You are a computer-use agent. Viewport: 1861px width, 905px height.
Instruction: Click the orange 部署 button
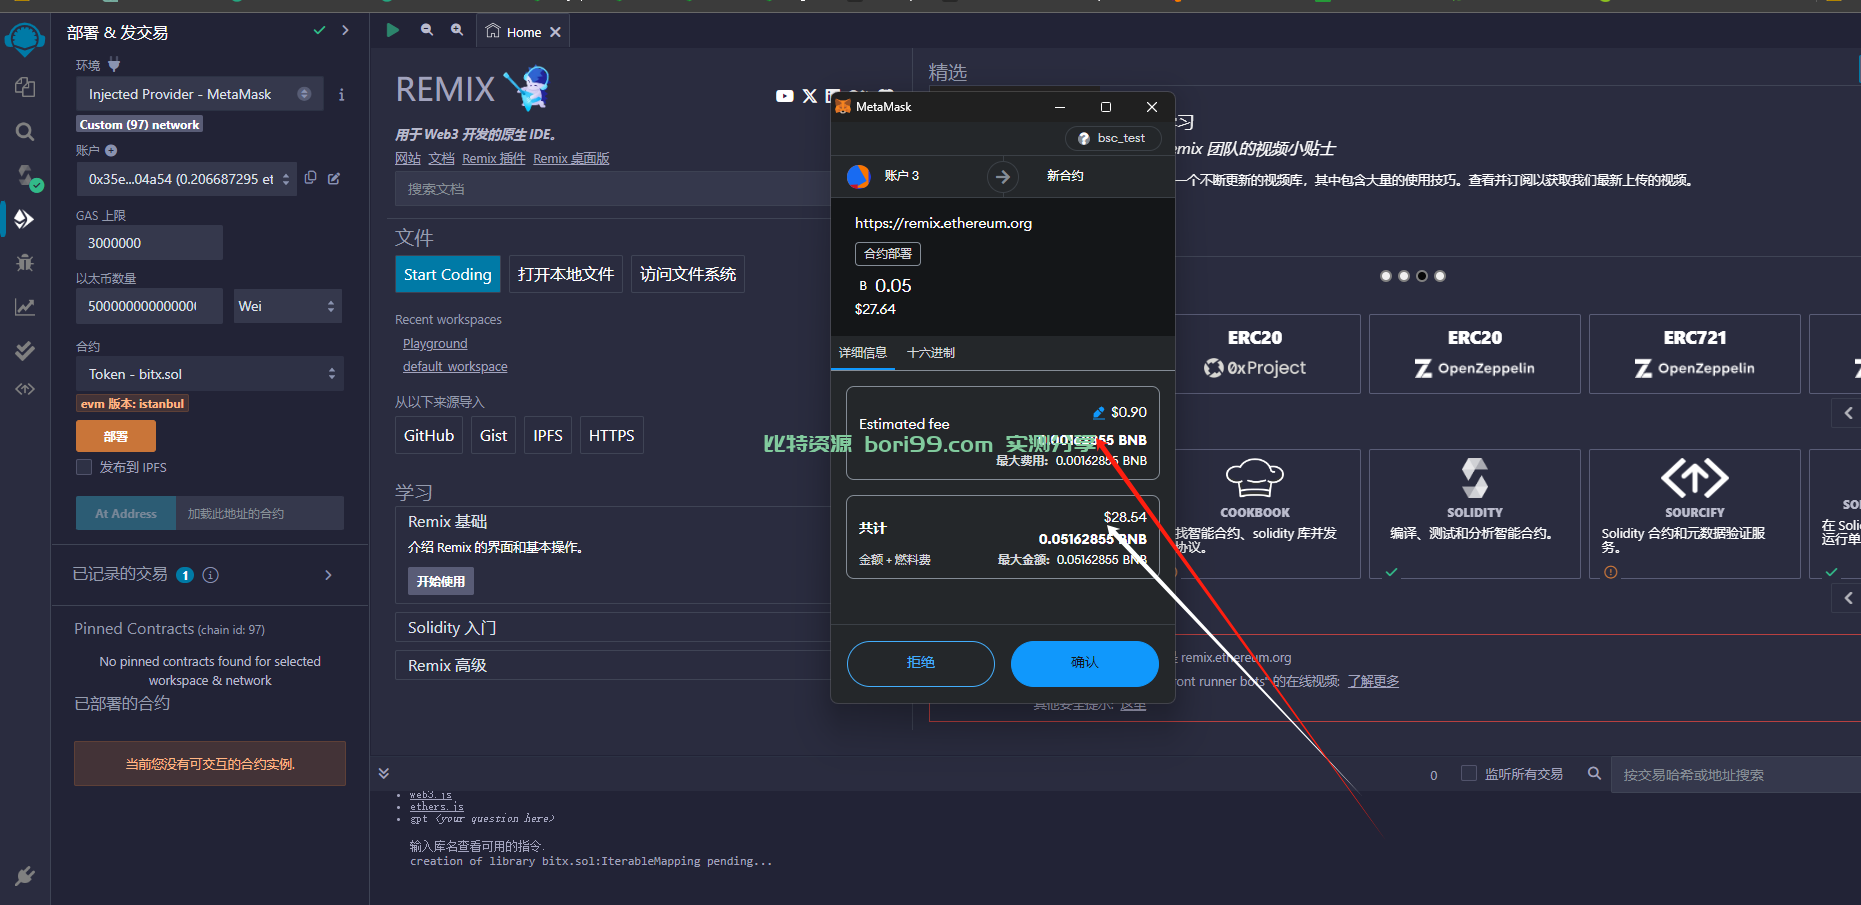pos(116,436)
